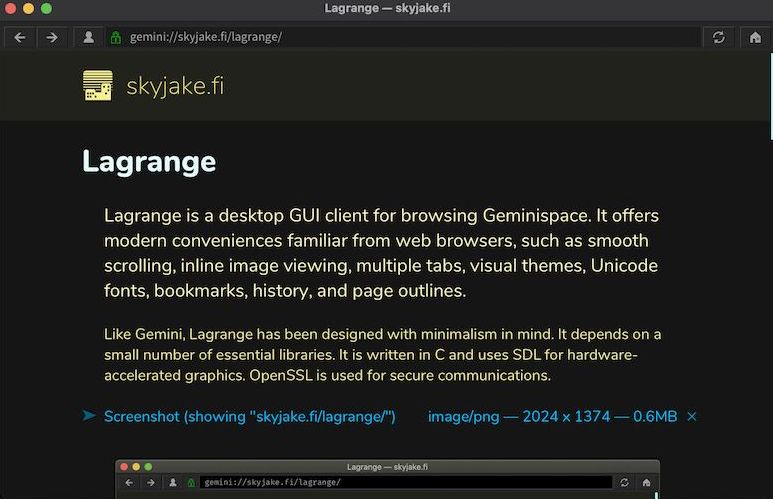Click the gemini://skyjake.fi/lagrange/ address field
Viewport: 773px width, 499px height.
pyautogui.click(x=403, y=37)
